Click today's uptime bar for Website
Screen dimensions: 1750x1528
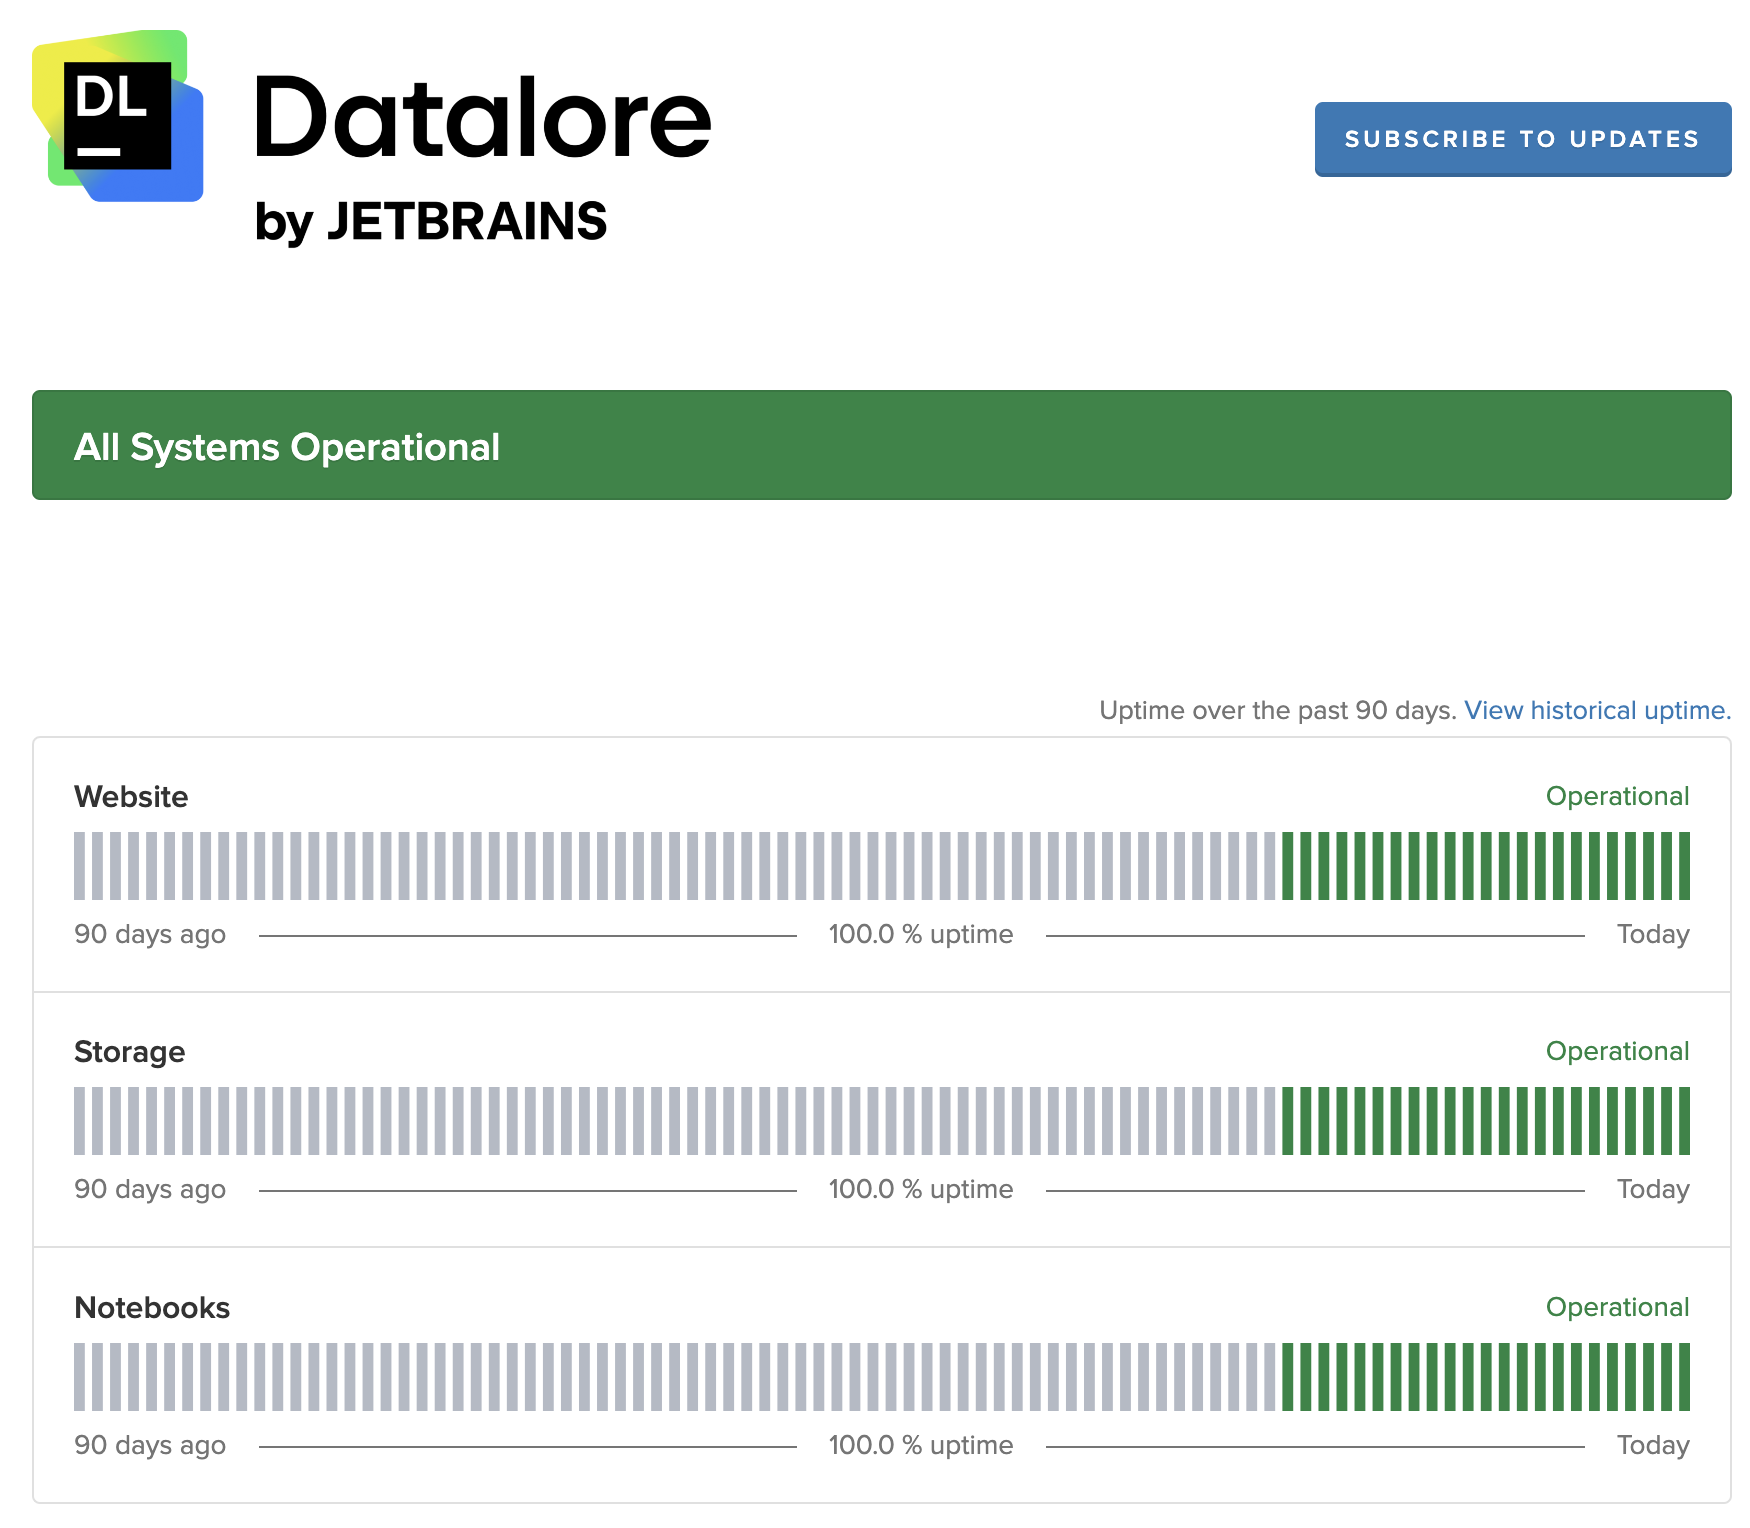1684,865
